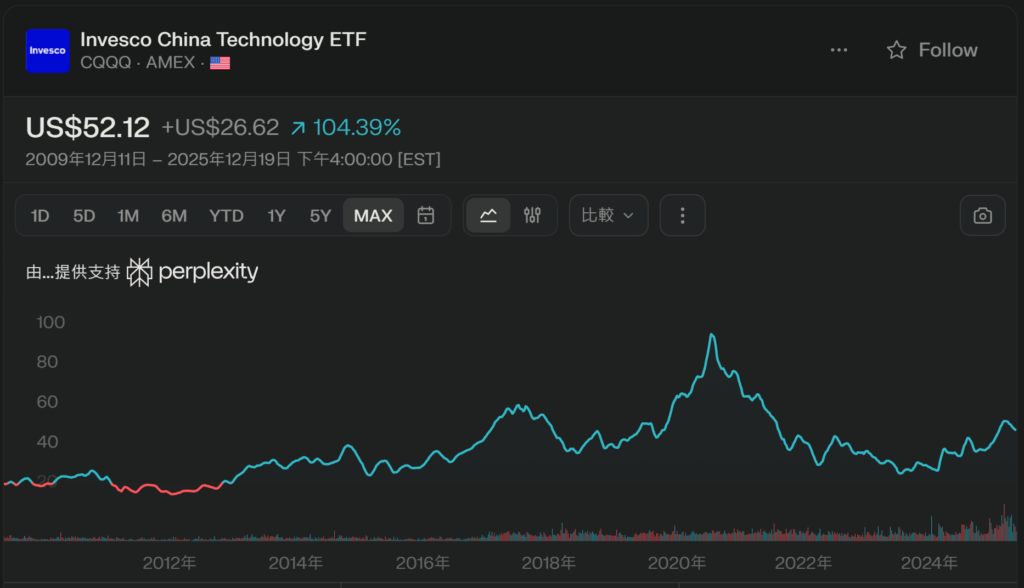Click the 2018年 timeline label

[549, 563]
